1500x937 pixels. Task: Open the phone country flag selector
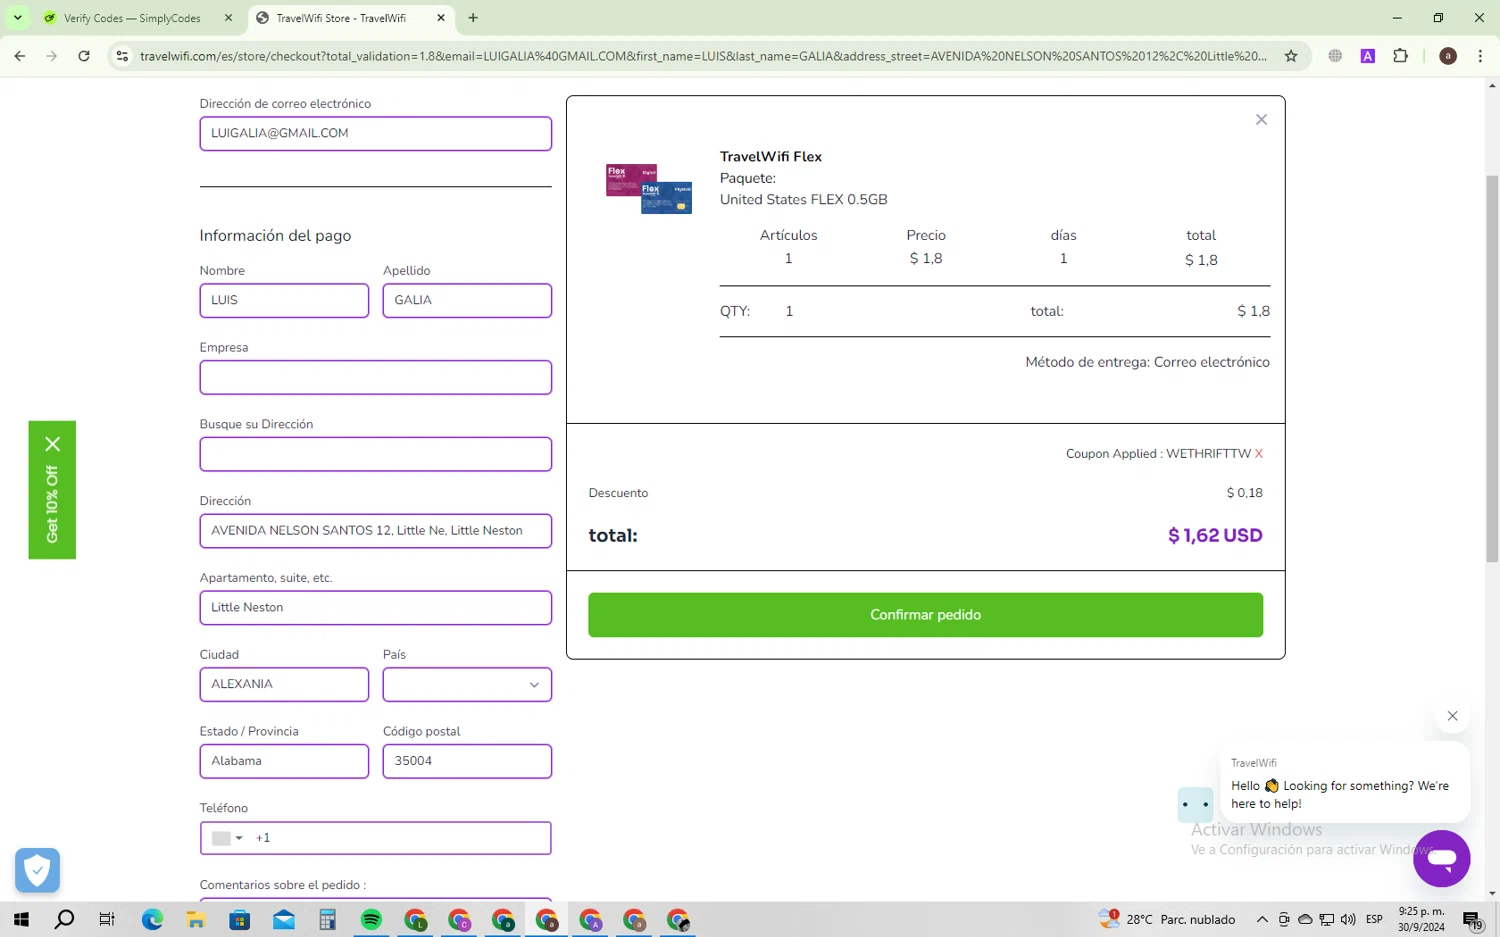(227, 838)
